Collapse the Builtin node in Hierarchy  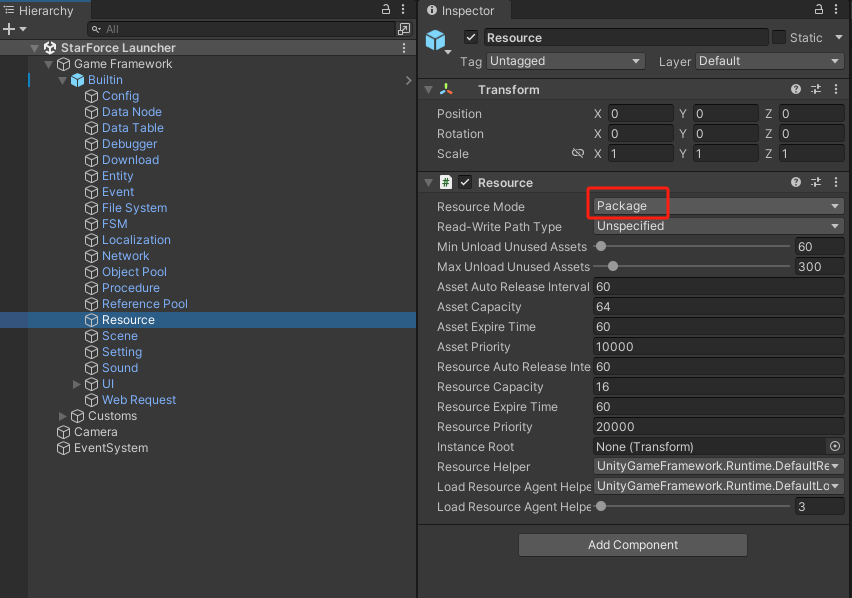62,79
